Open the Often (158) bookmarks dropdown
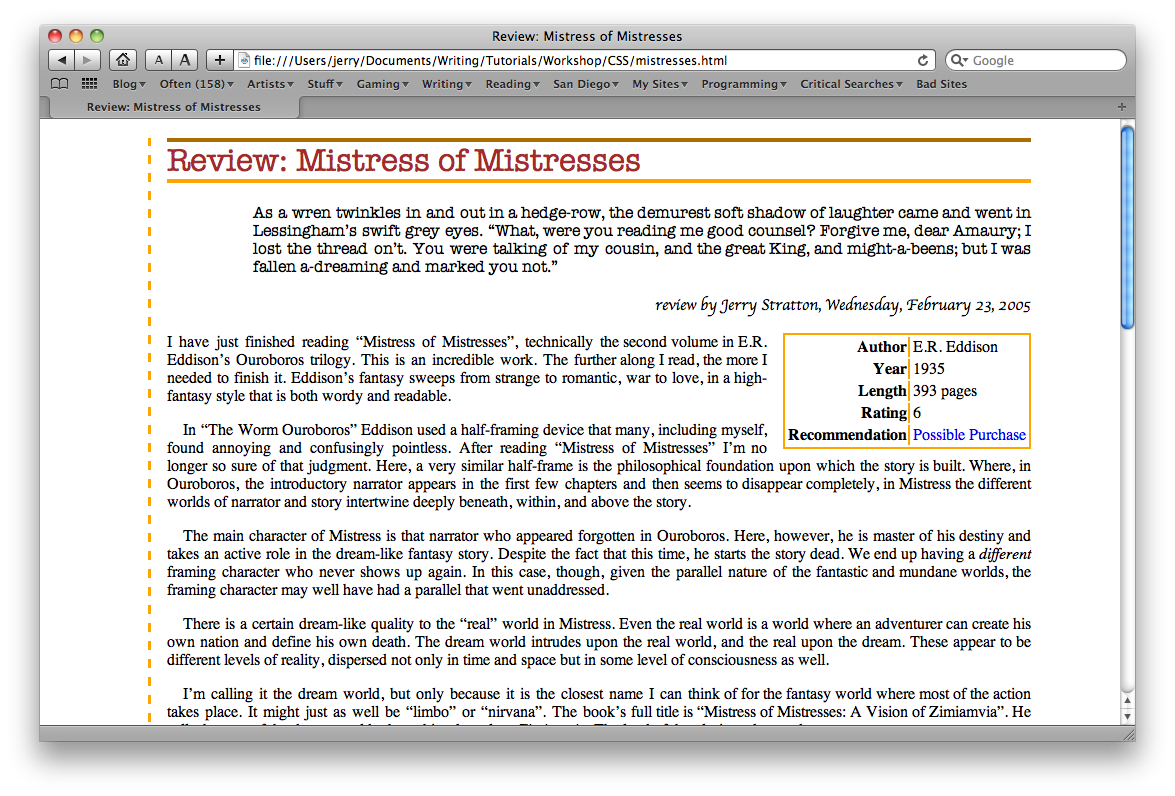 (x=196, y=84)
